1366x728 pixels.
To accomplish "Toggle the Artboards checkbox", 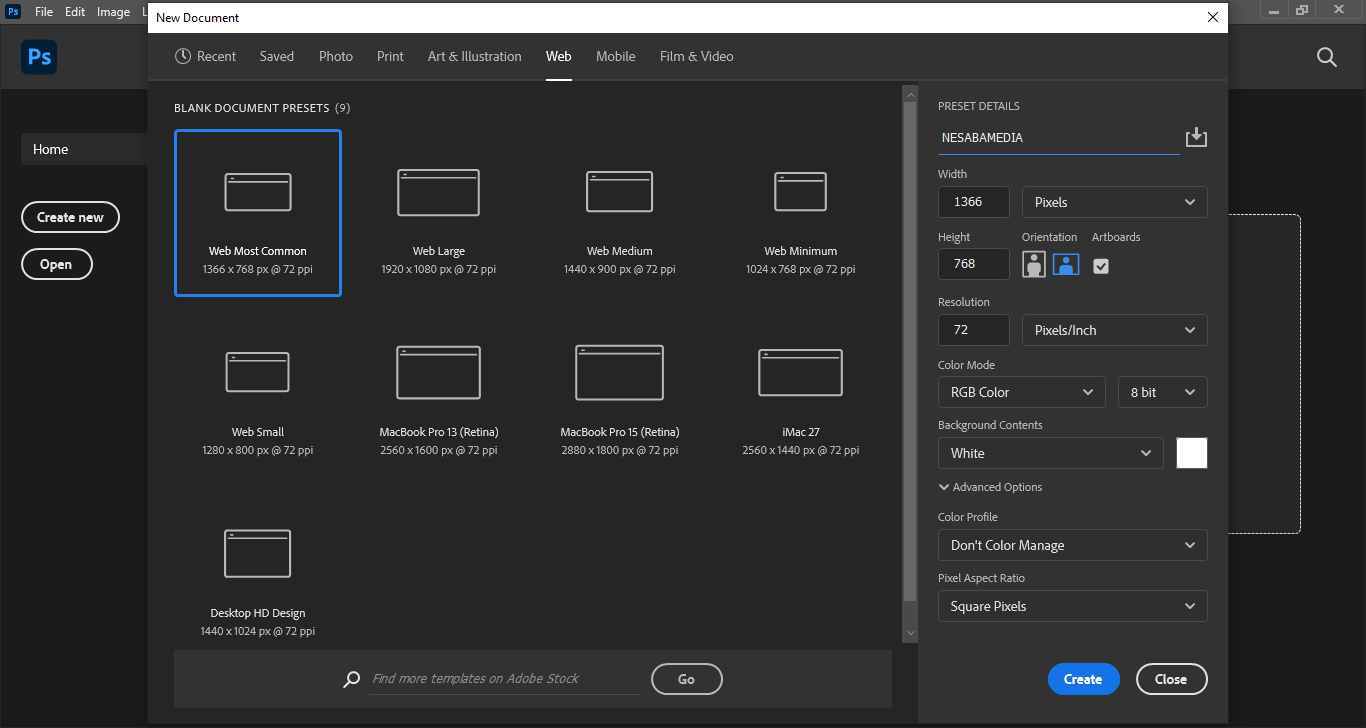I will [x=1101, y=266].
